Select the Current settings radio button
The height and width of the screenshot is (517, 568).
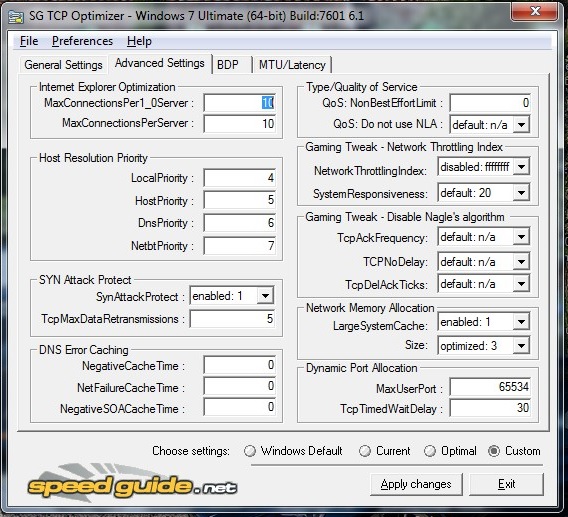[x=364, y=451]
